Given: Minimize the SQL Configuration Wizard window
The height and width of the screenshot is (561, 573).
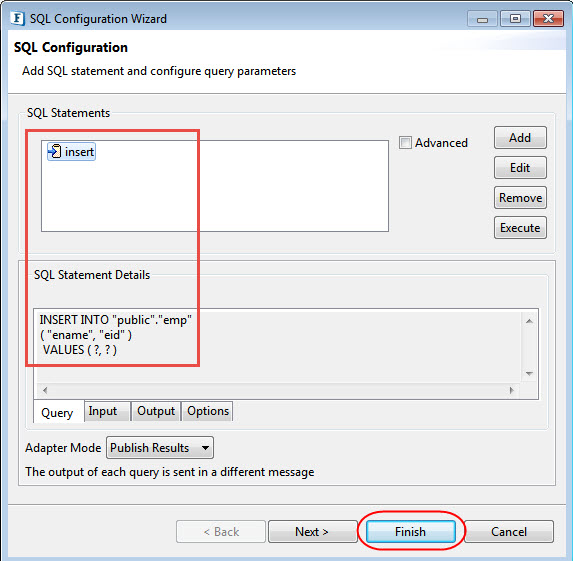Looking at the screenshot, I should point(482,19).
